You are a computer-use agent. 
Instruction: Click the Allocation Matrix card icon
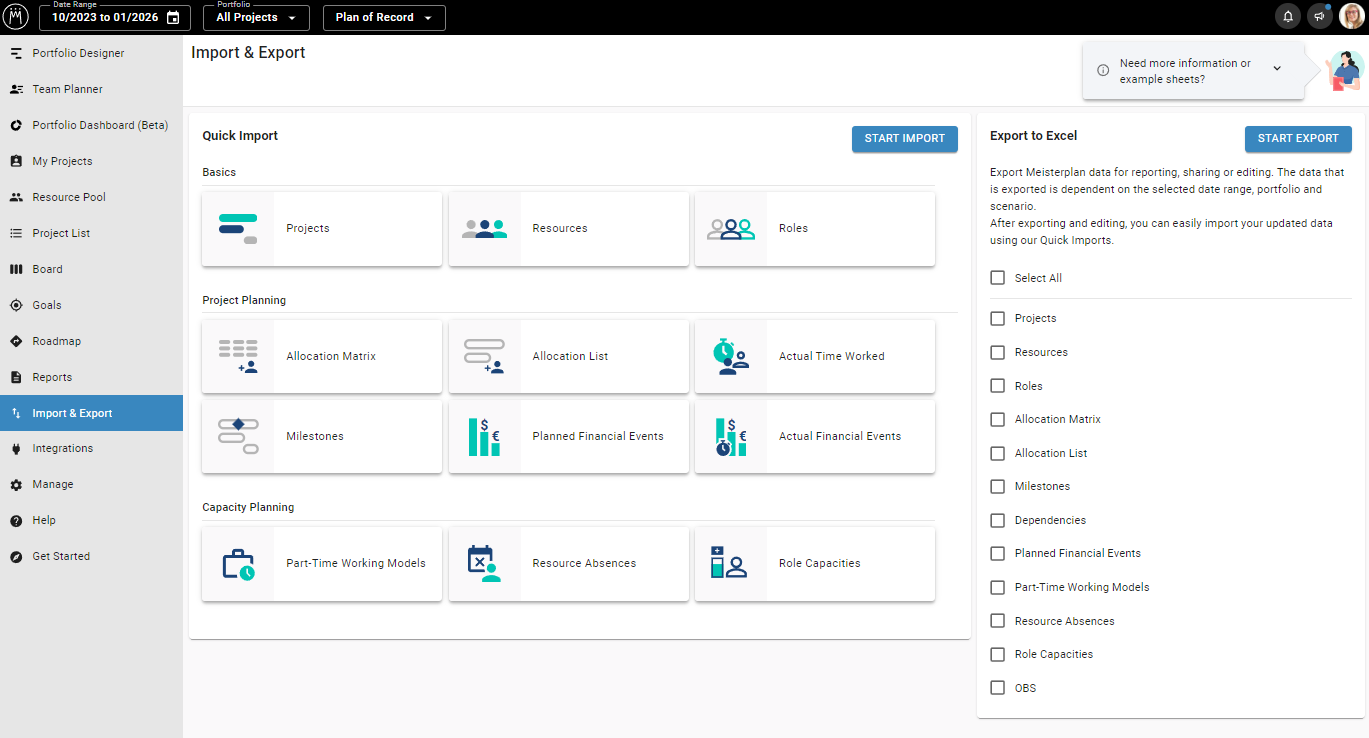click(238, 357)
